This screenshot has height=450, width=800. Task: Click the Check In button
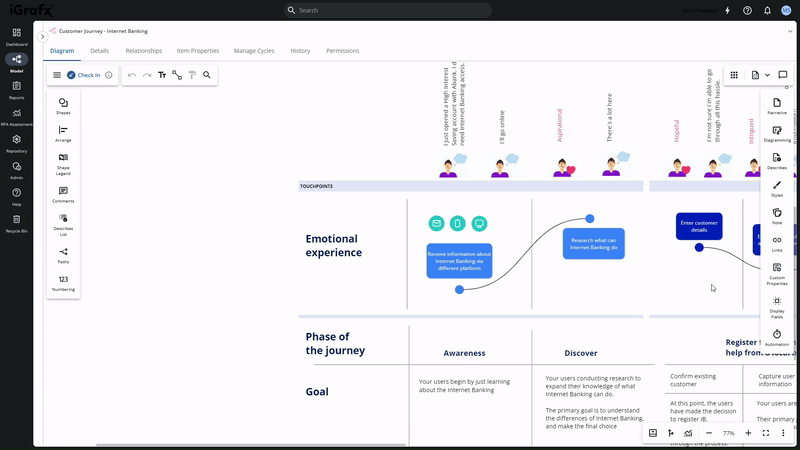(x=84, y=75)
